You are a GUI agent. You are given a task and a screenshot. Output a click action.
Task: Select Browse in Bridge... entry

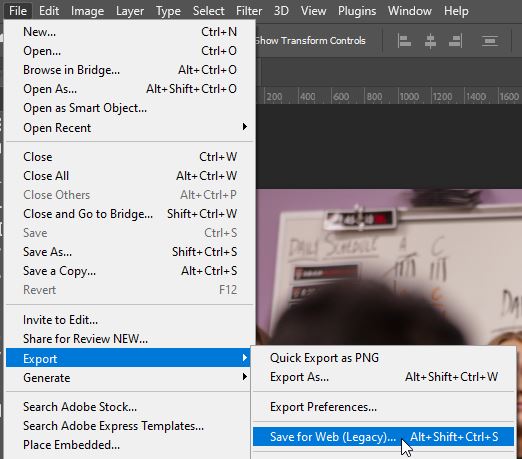coord(130,70)
